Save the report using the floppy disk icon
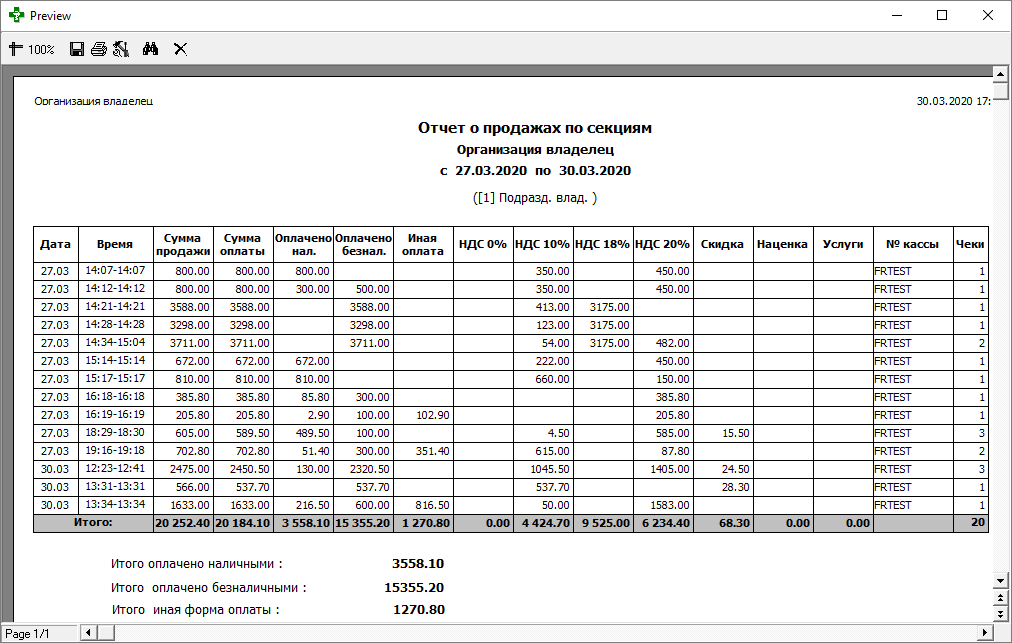The height and width of the screenshot is (643, 1012). tap(77, 49)
